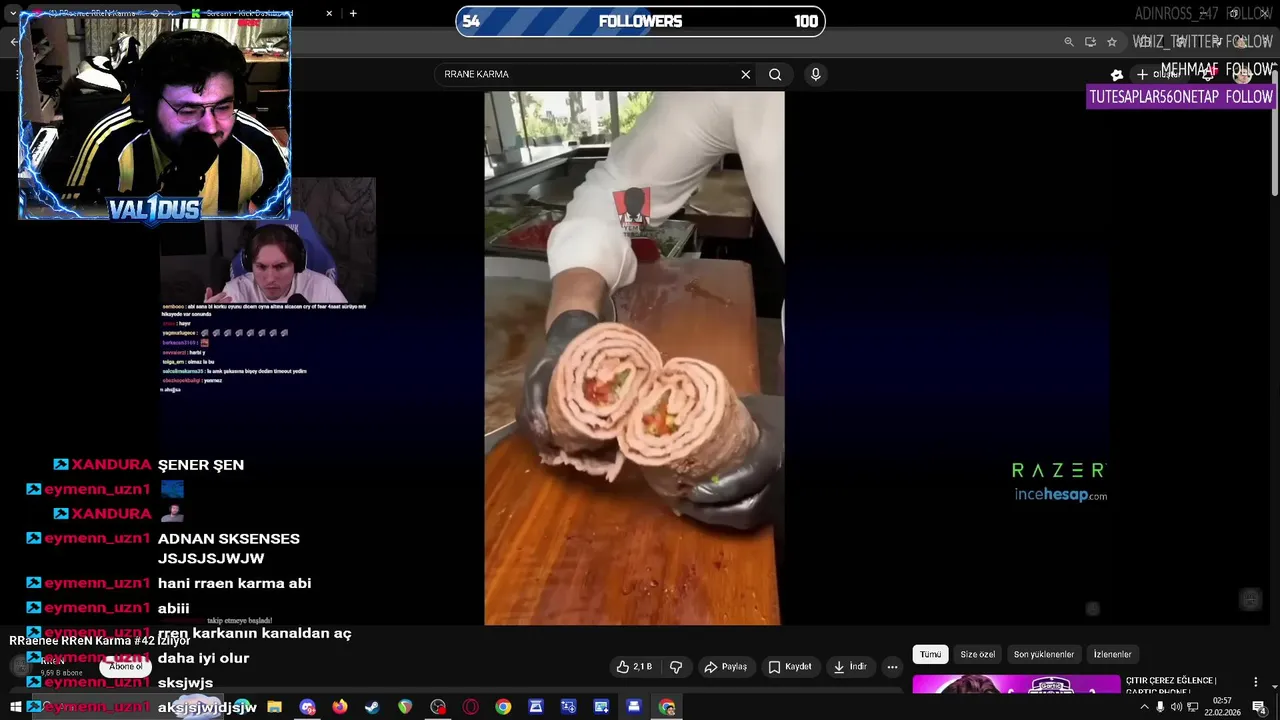Open Opera browser from the taskbar
The width and height of the screenshot is (1280, 720).
[x=471, y=707]
